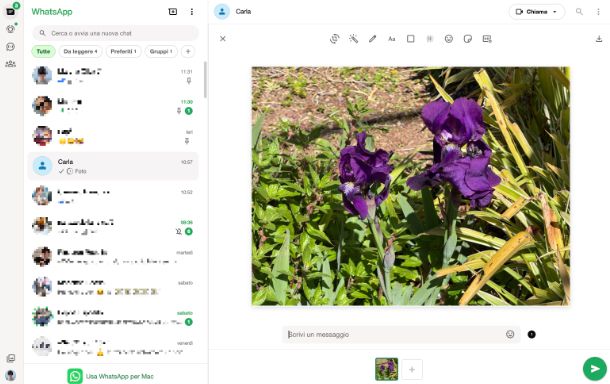Pick the blur pixelate tool
Screen dimensions: 610x384
(429, 39)
